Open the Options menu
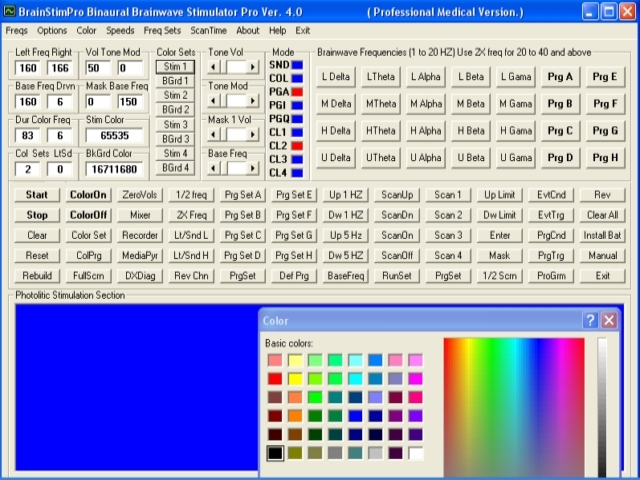 click(52, 31)
